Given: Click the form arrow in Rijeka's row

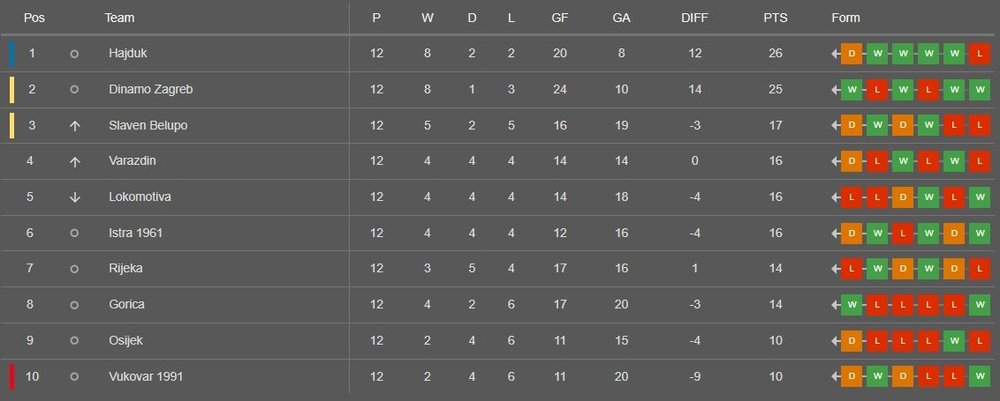Looking at the screenshot, I should (834, 269).
